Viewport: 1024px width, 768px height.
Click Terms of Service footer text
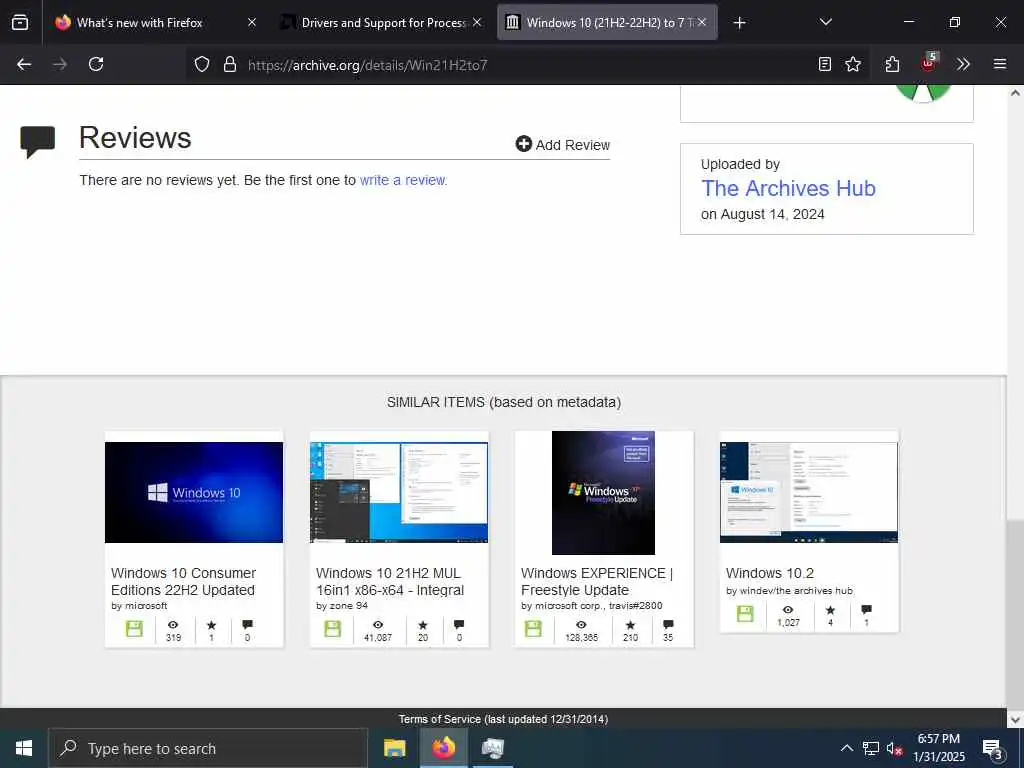(x=503, y=719)
